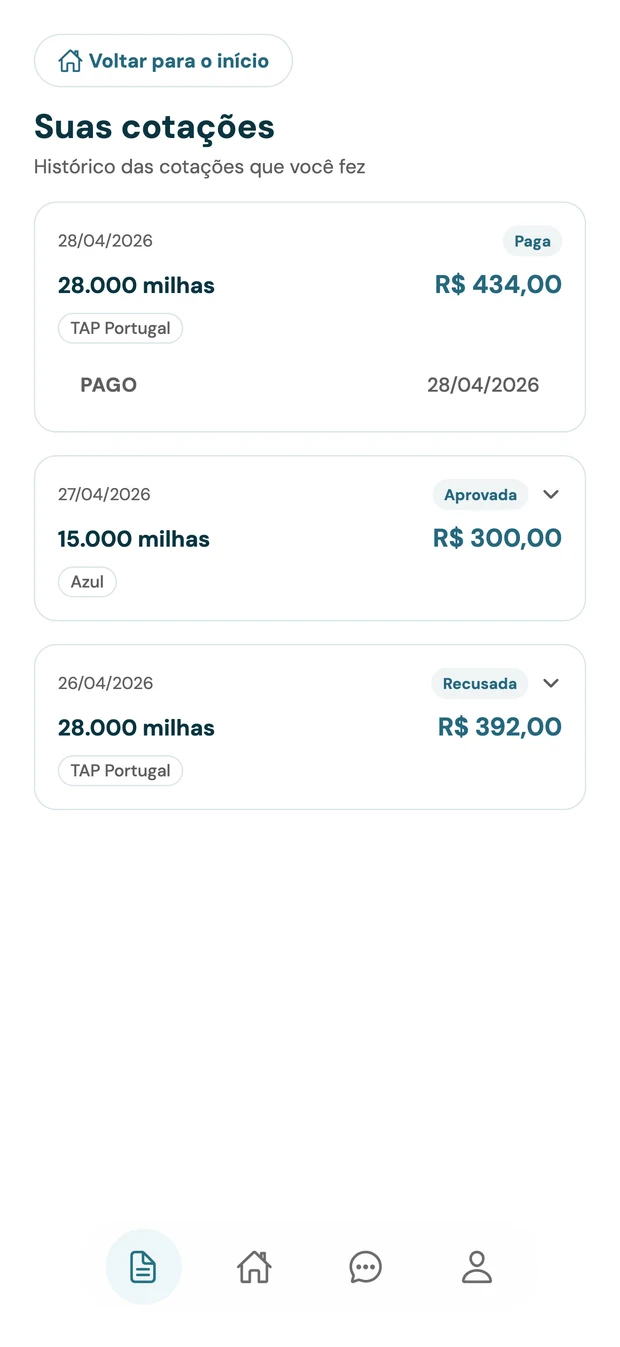The image size is (620, 1347).
Task: Click the Recusada status badge
Action: (480, 683)
